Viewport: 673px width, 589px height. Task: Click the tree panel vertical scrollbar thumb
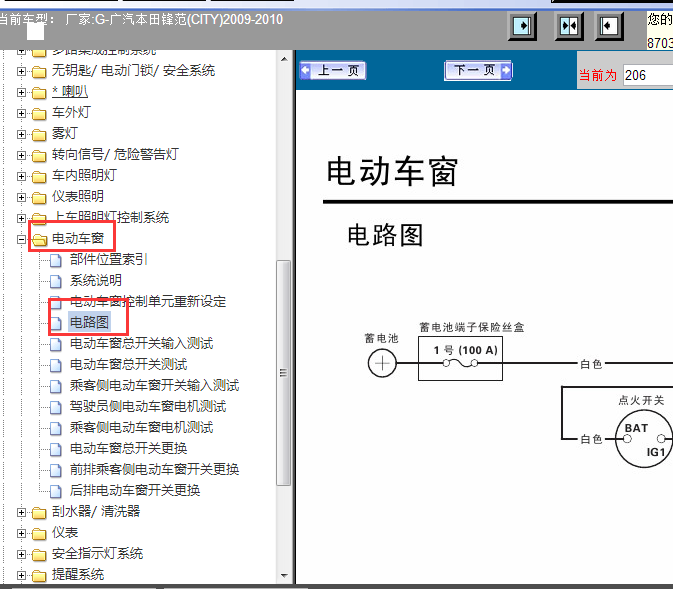(283, 373)
